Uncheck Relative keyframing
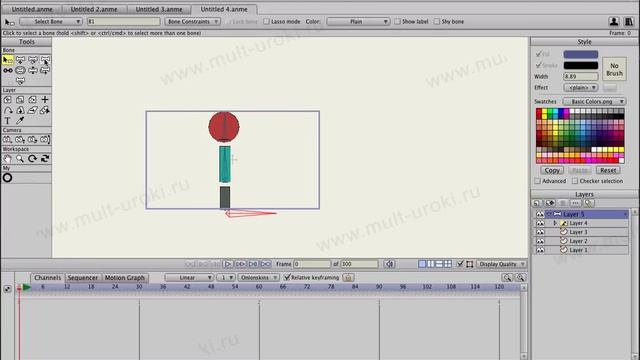640x360 pixels. (x=287, y=278)
